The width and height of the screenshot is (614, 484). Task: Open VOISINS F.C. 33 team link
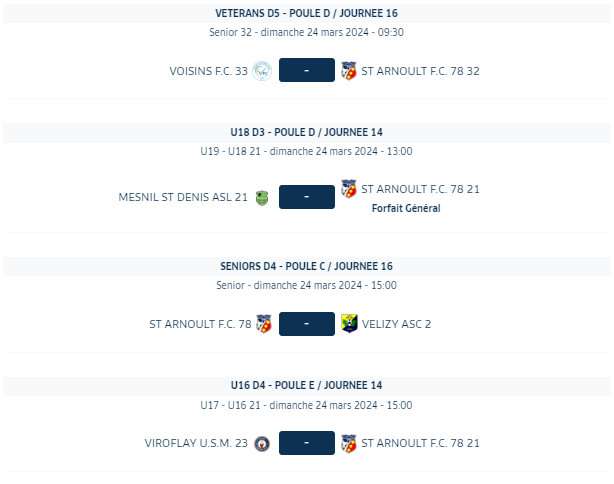(208, 71)
